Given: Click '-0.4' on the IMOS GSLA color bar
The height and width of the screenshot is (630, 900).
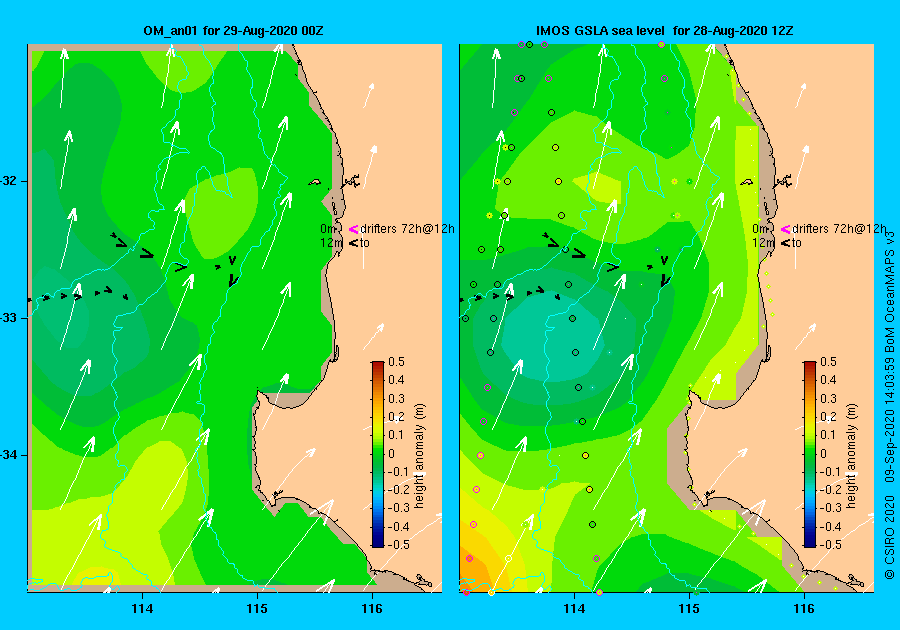Looking at the screenshot, I should tap(829, 527).
